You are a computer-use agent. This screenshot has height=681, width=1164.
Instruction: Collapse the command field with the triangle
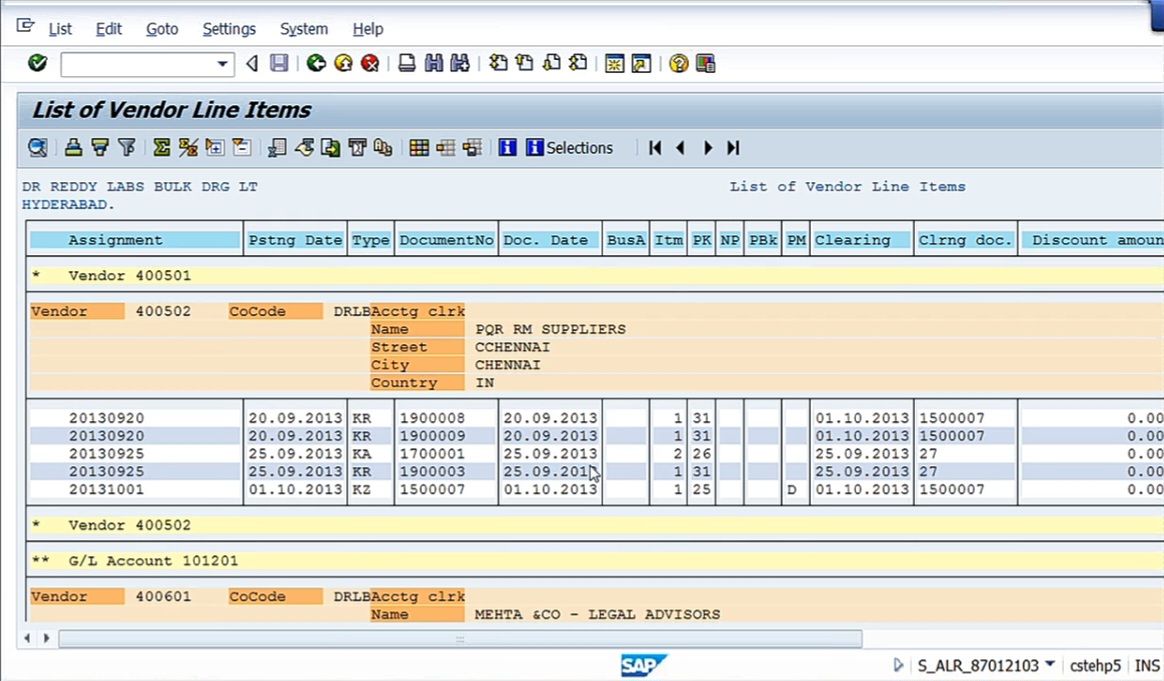[x=252, y=64]
